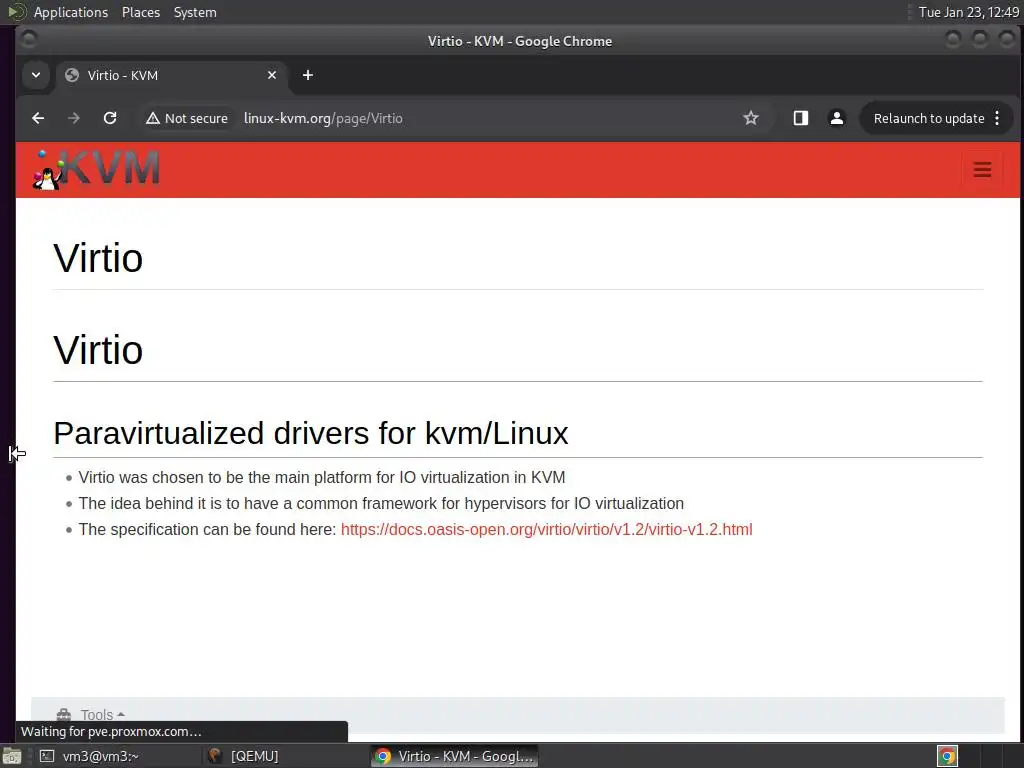1024x768 pixels.
Task: Click the Paravirtualized drivers for kvm/Linux heading
Action: tap(311, 433)
